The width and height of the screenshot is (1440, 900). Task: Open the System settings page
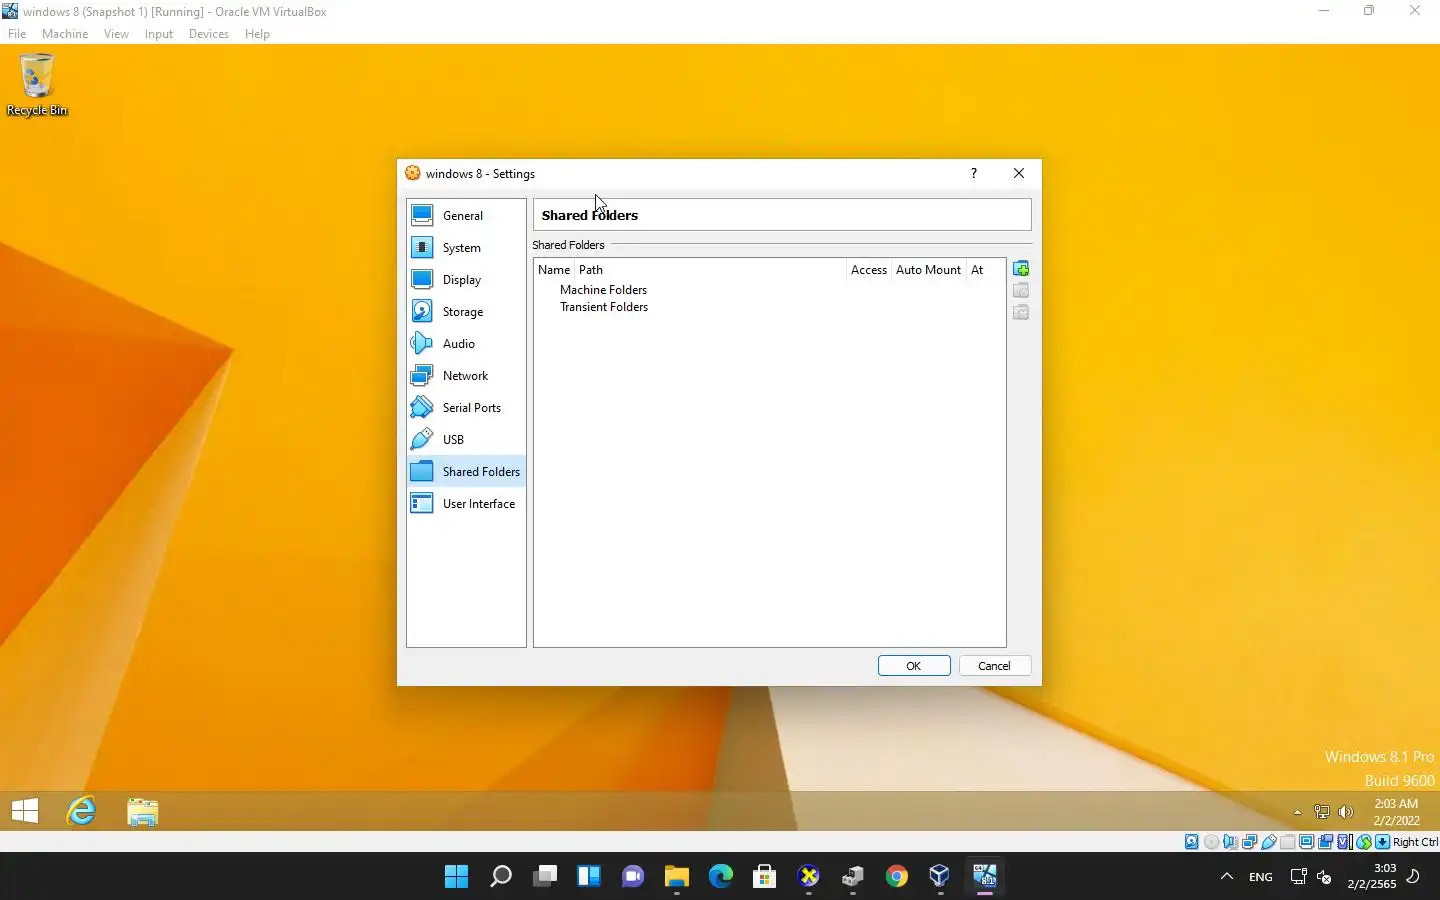point(466,247)
